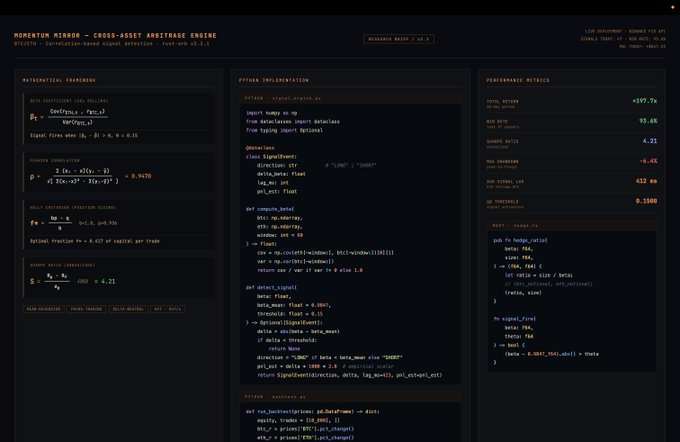
Task: Click the Max Drawdown metric label
Action: click(x=502, y=161)
